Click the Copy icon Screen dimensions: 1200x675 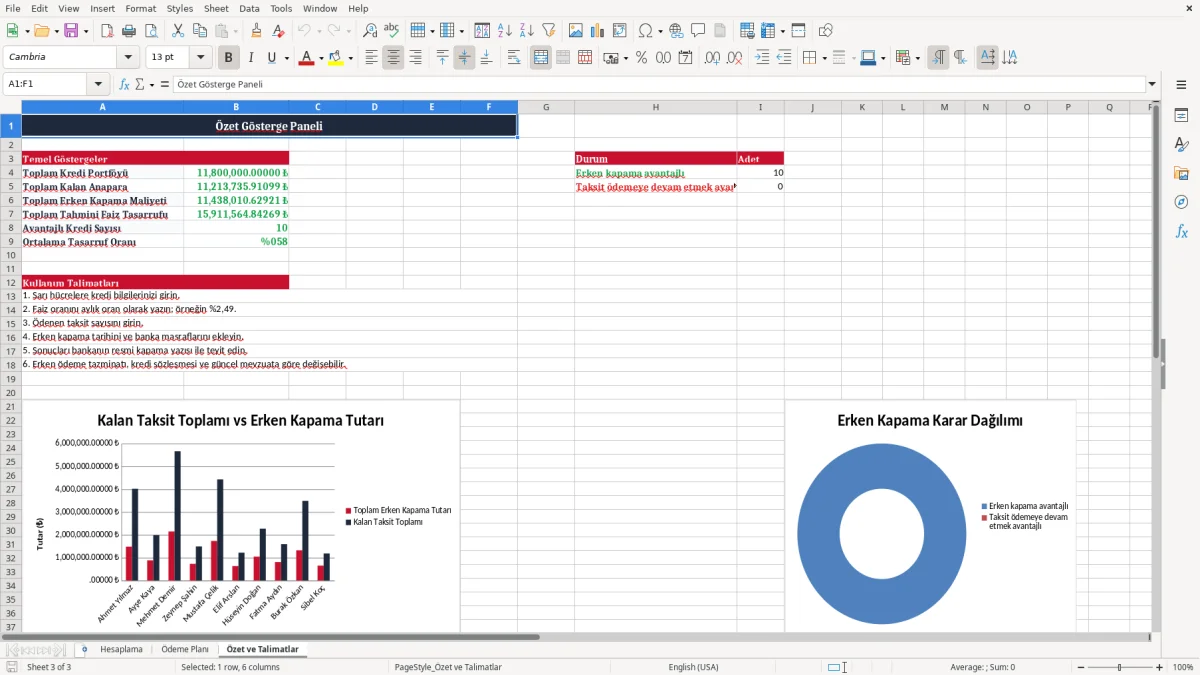(x=199, y=31)
